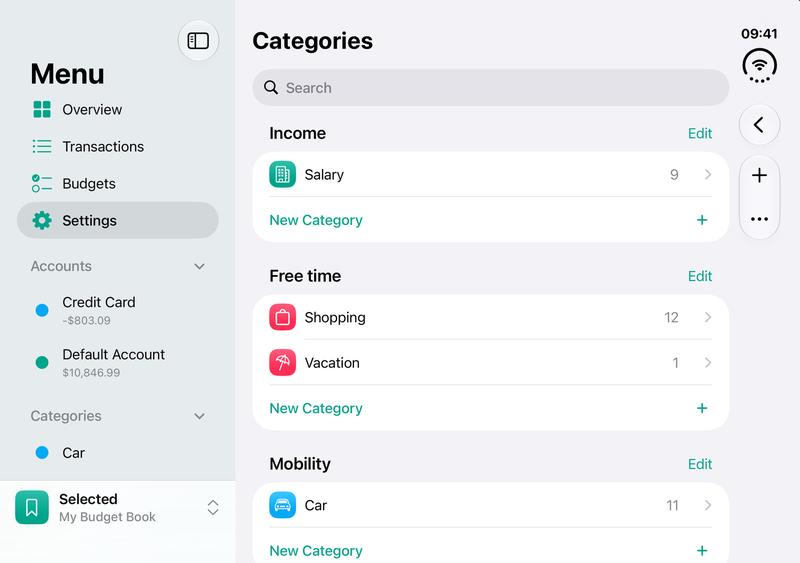Open the Shopping category row

coord(490,317)
